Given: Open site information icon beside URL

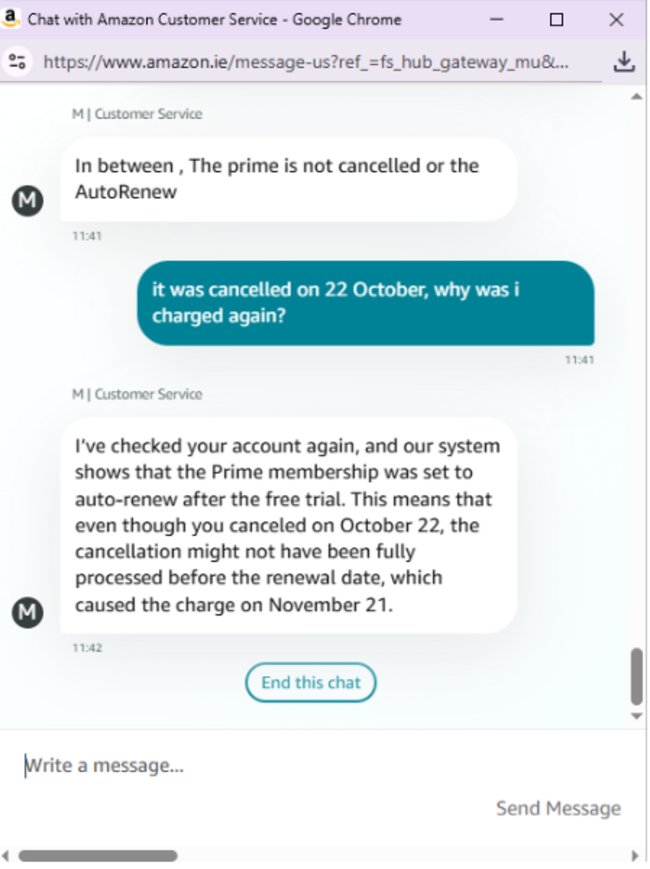Looking at the screenshot, I should [x=17, y=62].
